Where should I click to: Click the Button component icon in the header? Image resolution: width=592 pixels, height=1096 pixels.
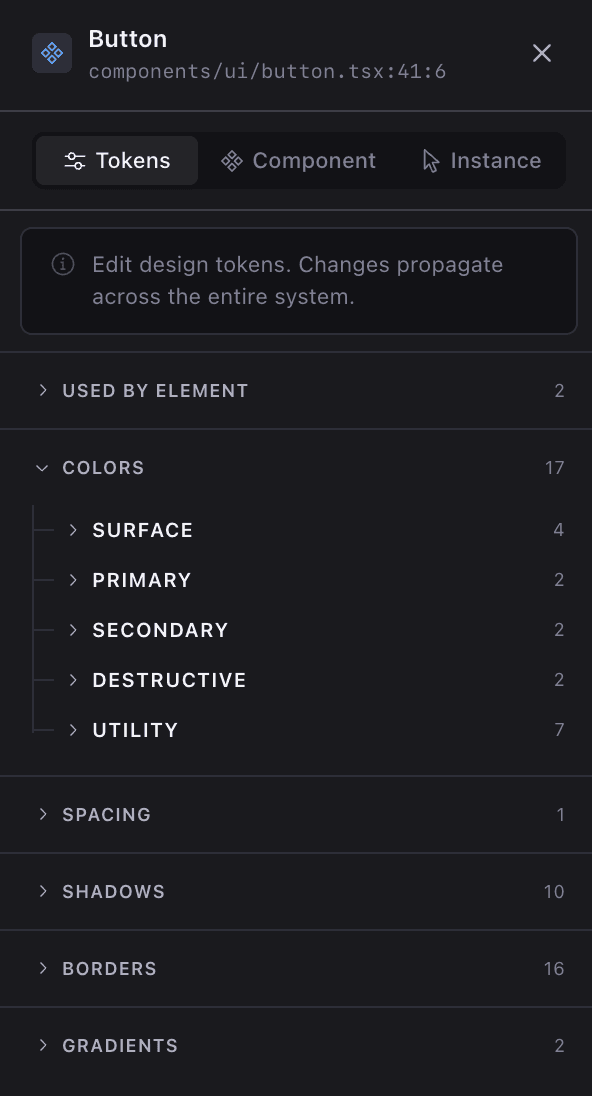point(52,53)
